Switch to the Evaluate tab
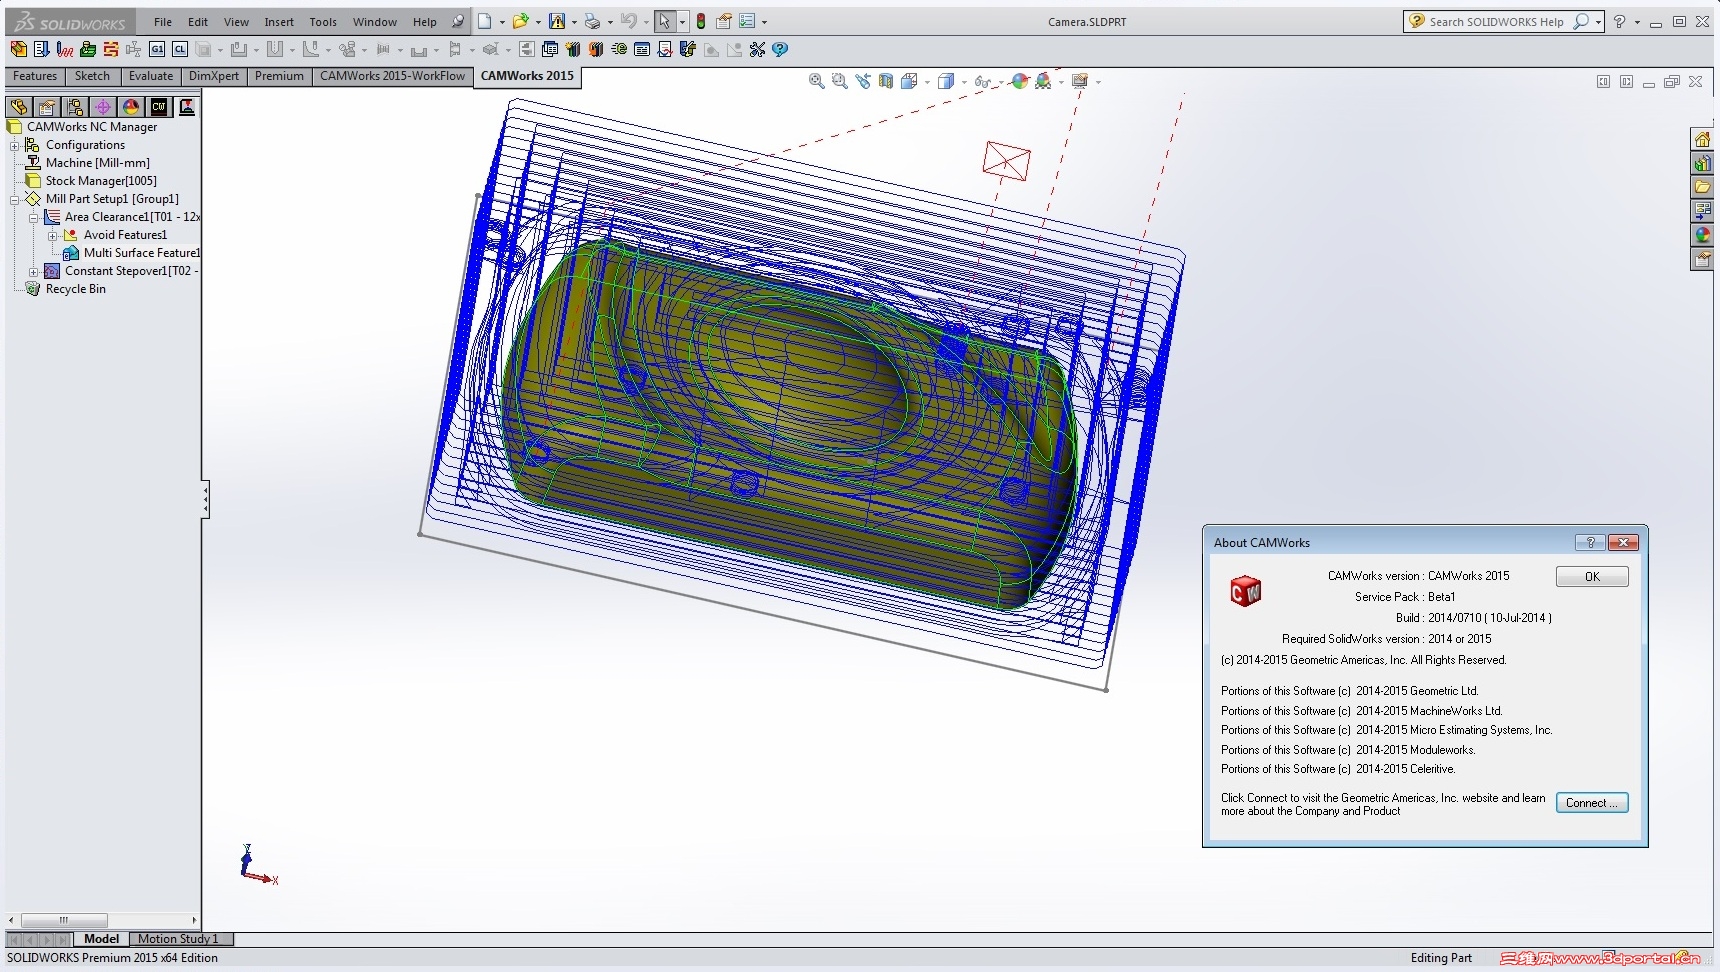The height and width of the screenshot is (972, 1720). pyautogui.click(x=151, y=76)
